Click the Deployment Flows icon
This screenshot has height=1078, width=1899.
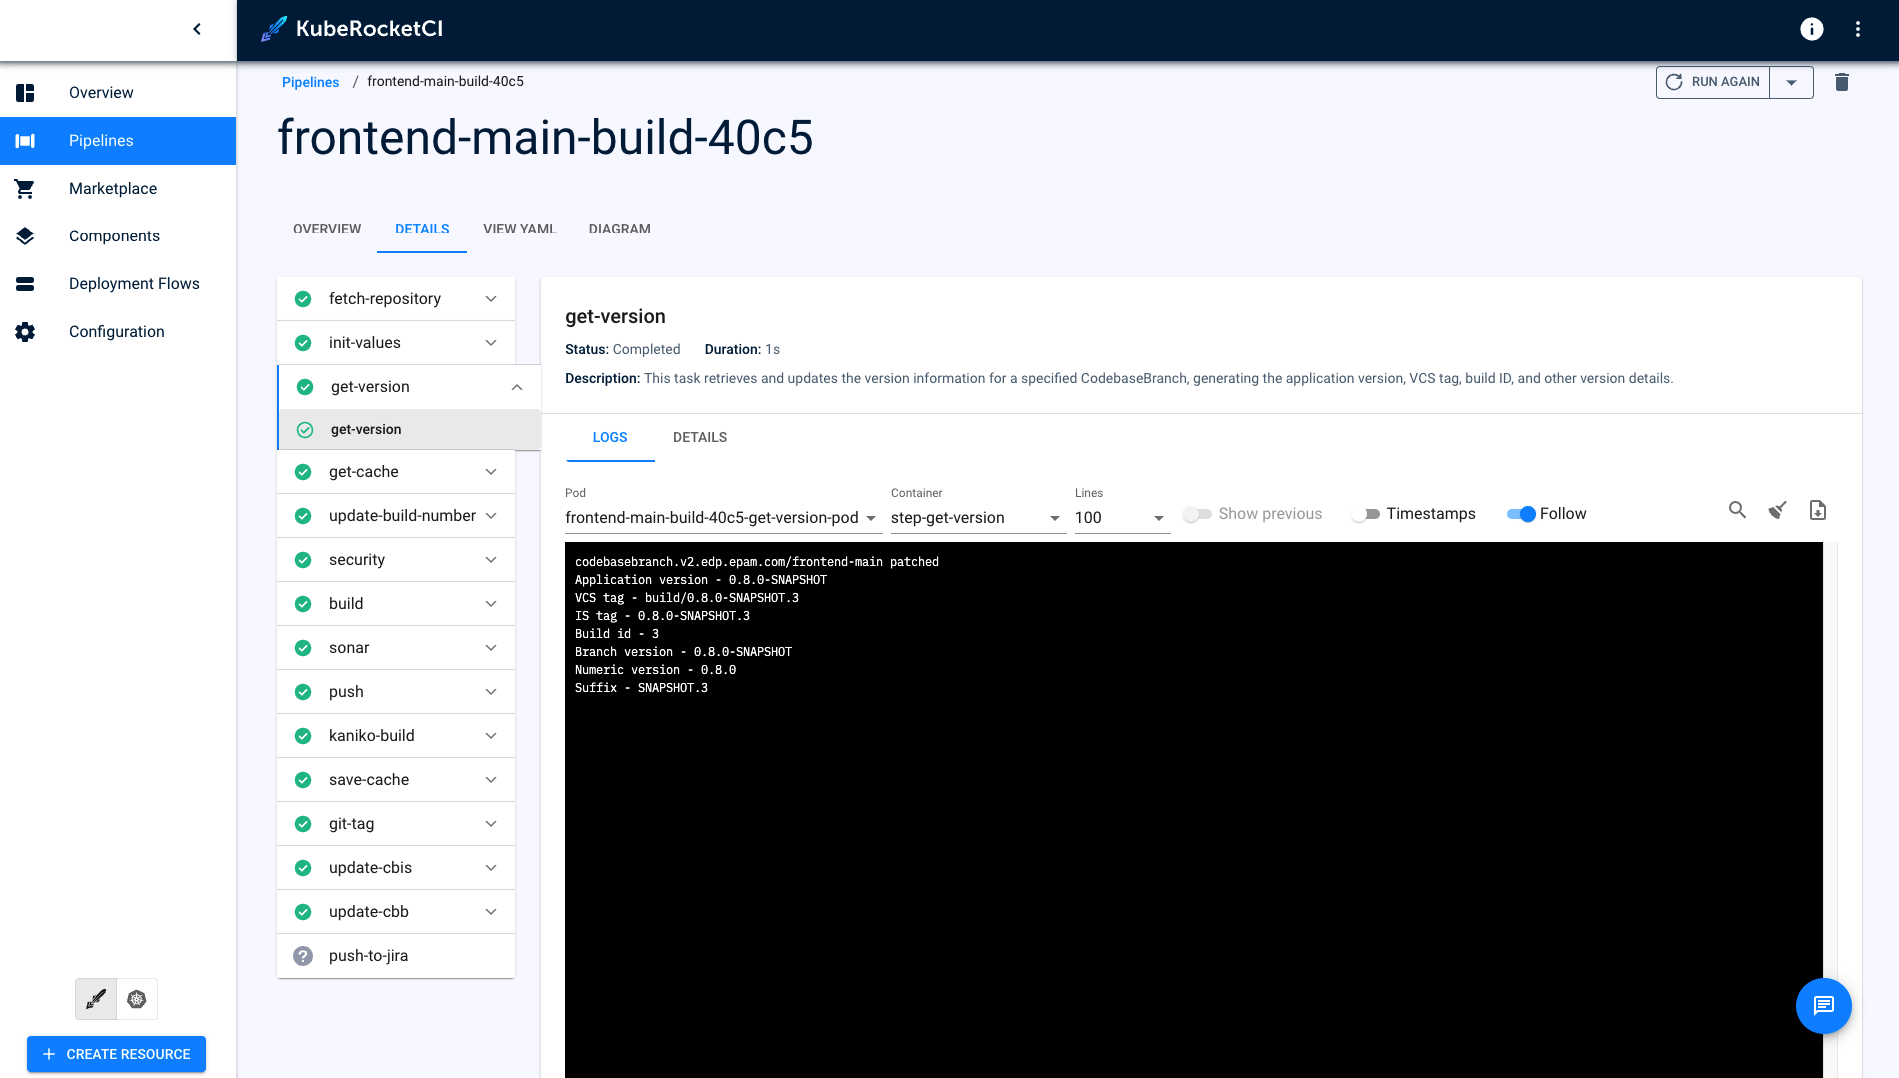coord(25,284)
